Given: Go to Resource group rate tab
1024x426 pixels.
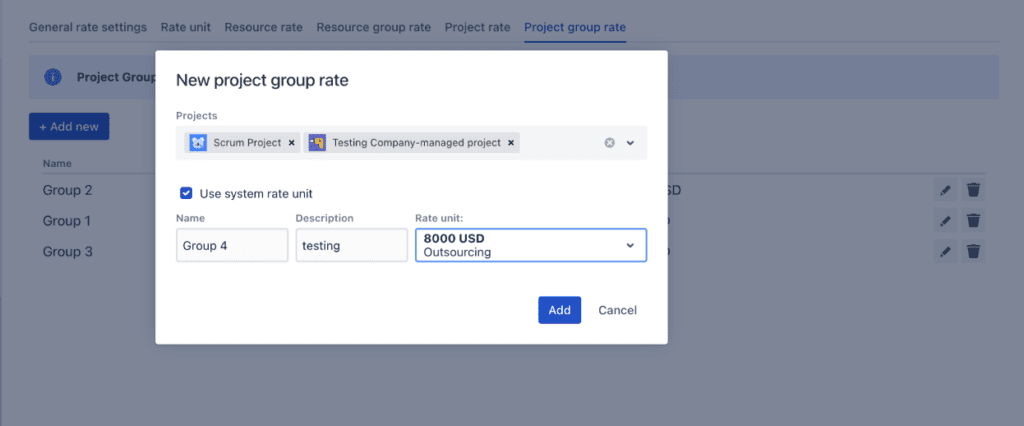Looking at the screenshot, I should point(374,27).
